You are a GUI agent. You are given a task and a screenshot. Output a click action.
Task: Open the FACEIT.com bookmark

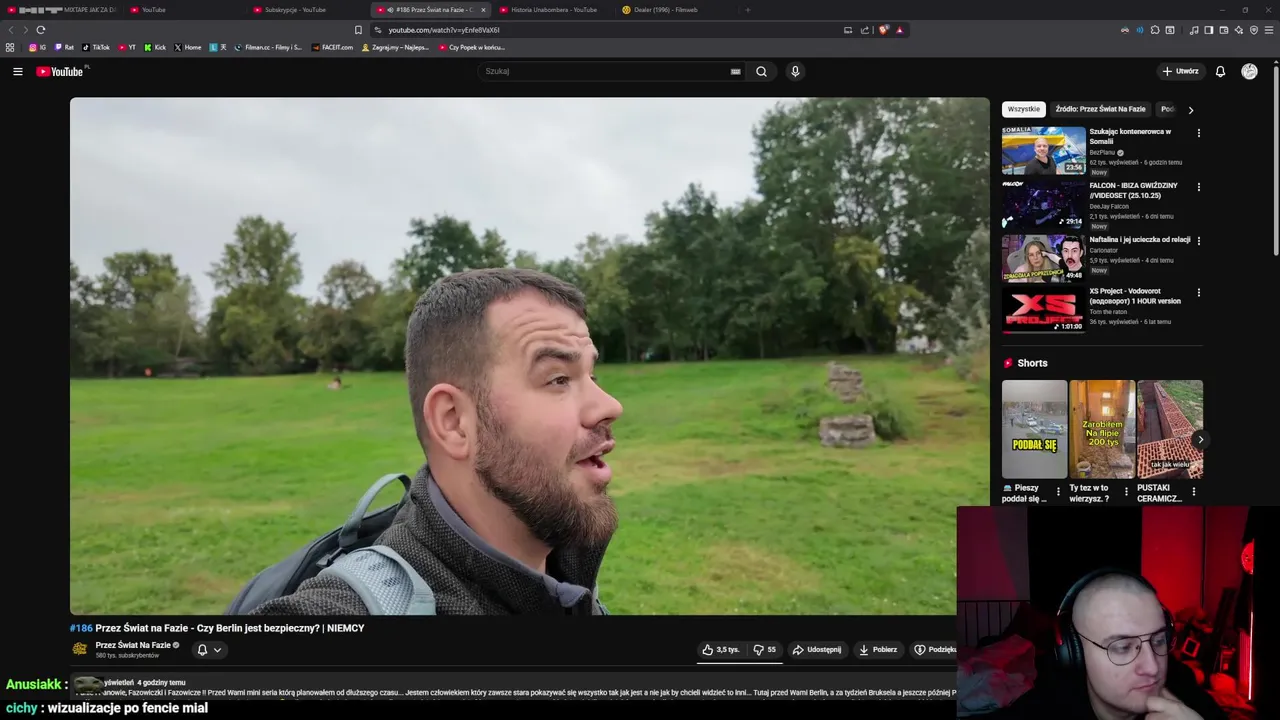tap(333, 47)
